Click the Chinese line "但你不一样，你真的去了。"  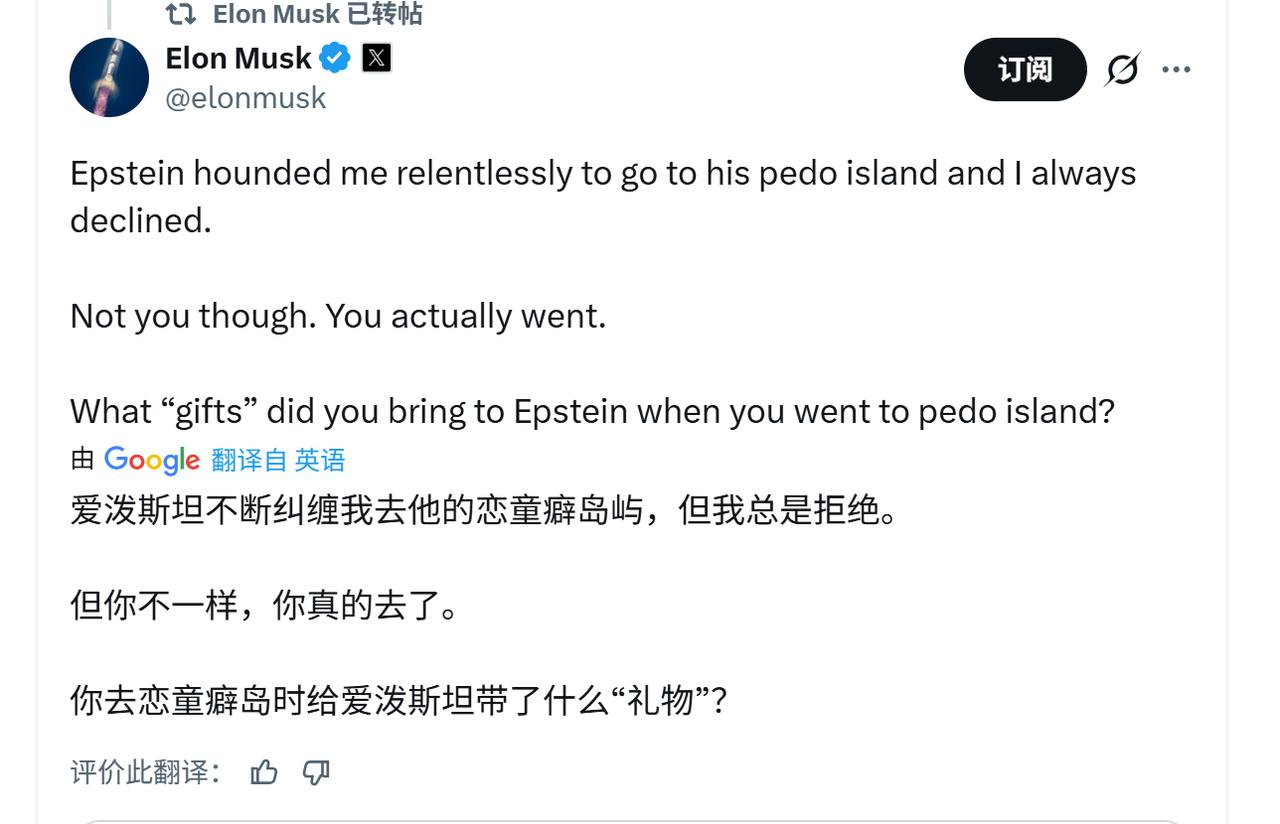(264, 605)
